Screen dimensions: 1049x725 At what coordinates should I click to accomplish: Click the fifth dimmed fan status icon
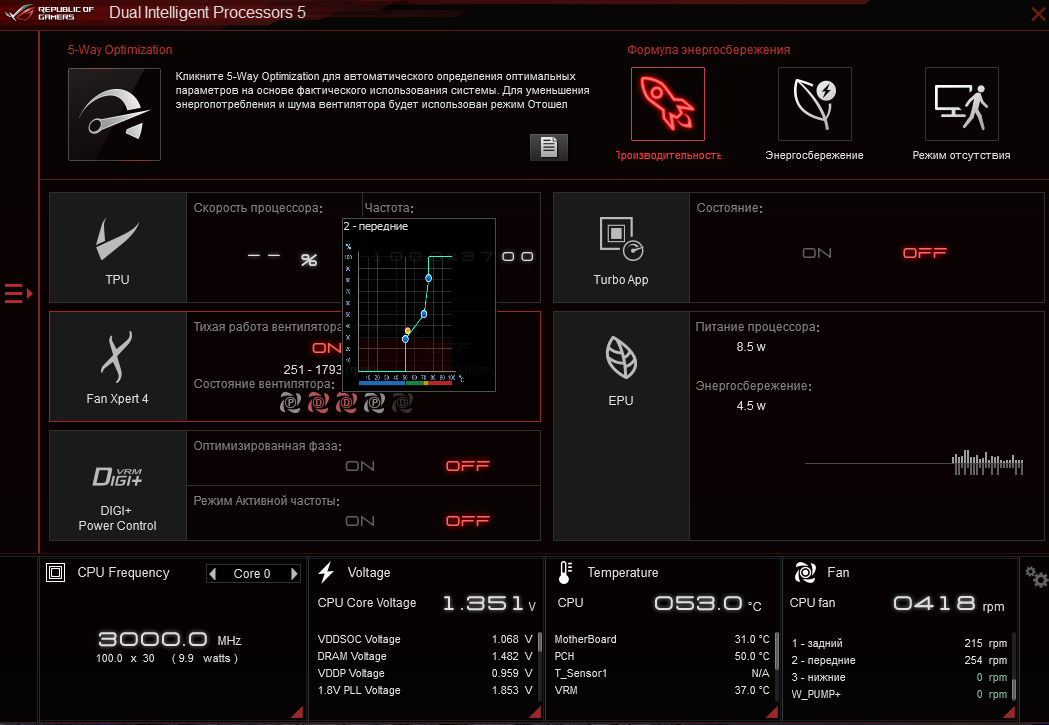[x=403, y=402]
